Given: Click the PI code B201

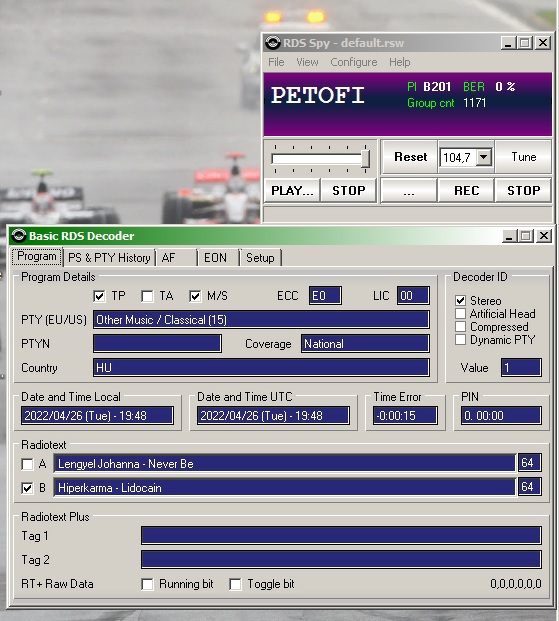Looking at the screenshot, I should (x=437, y=87).
